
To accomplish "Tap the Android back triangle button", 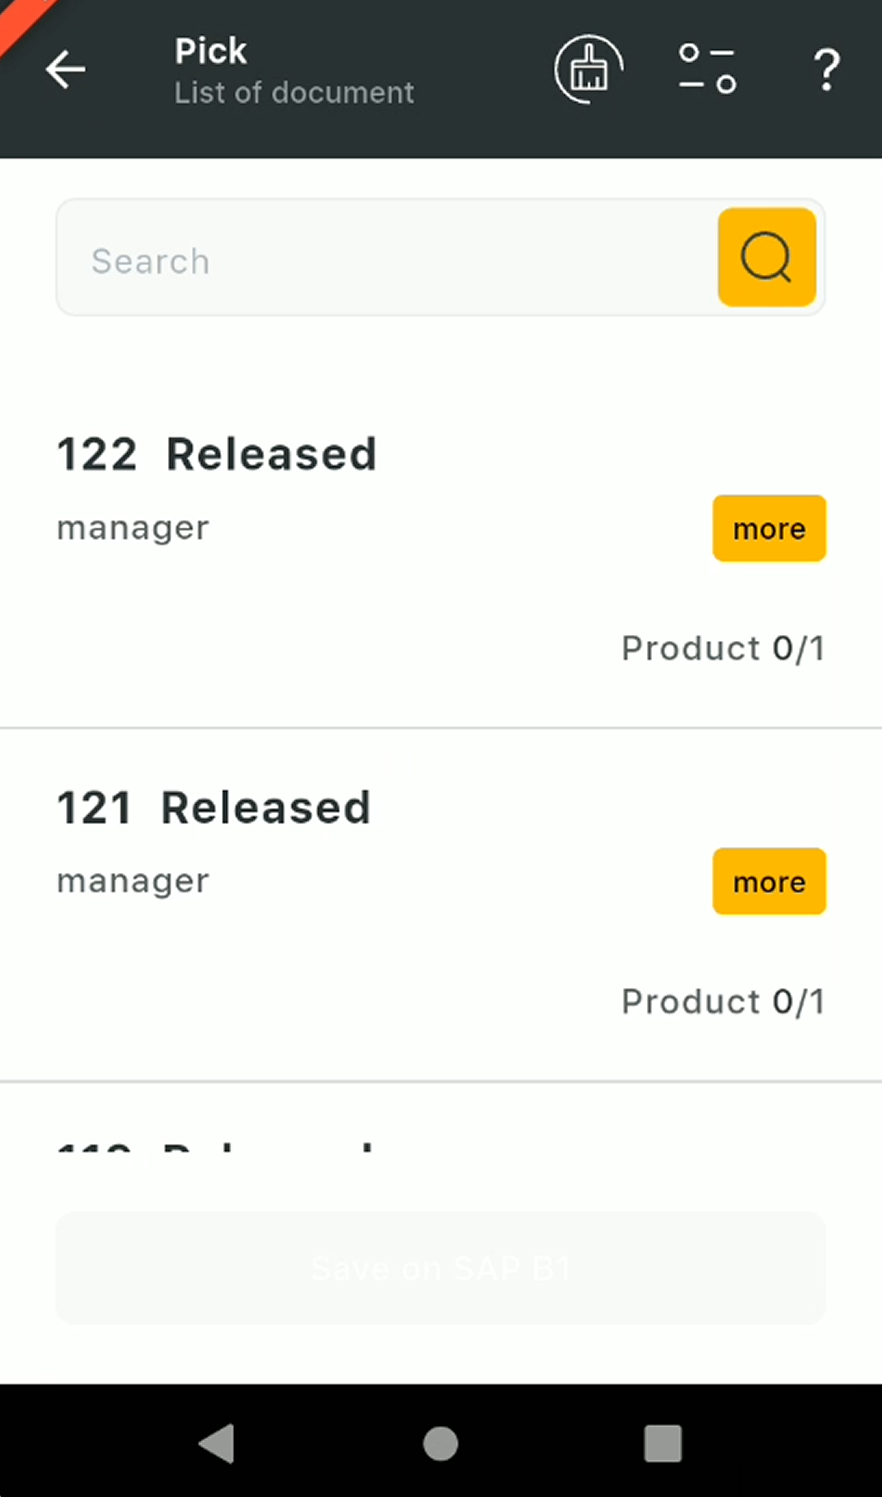I will pos(217,1443).
